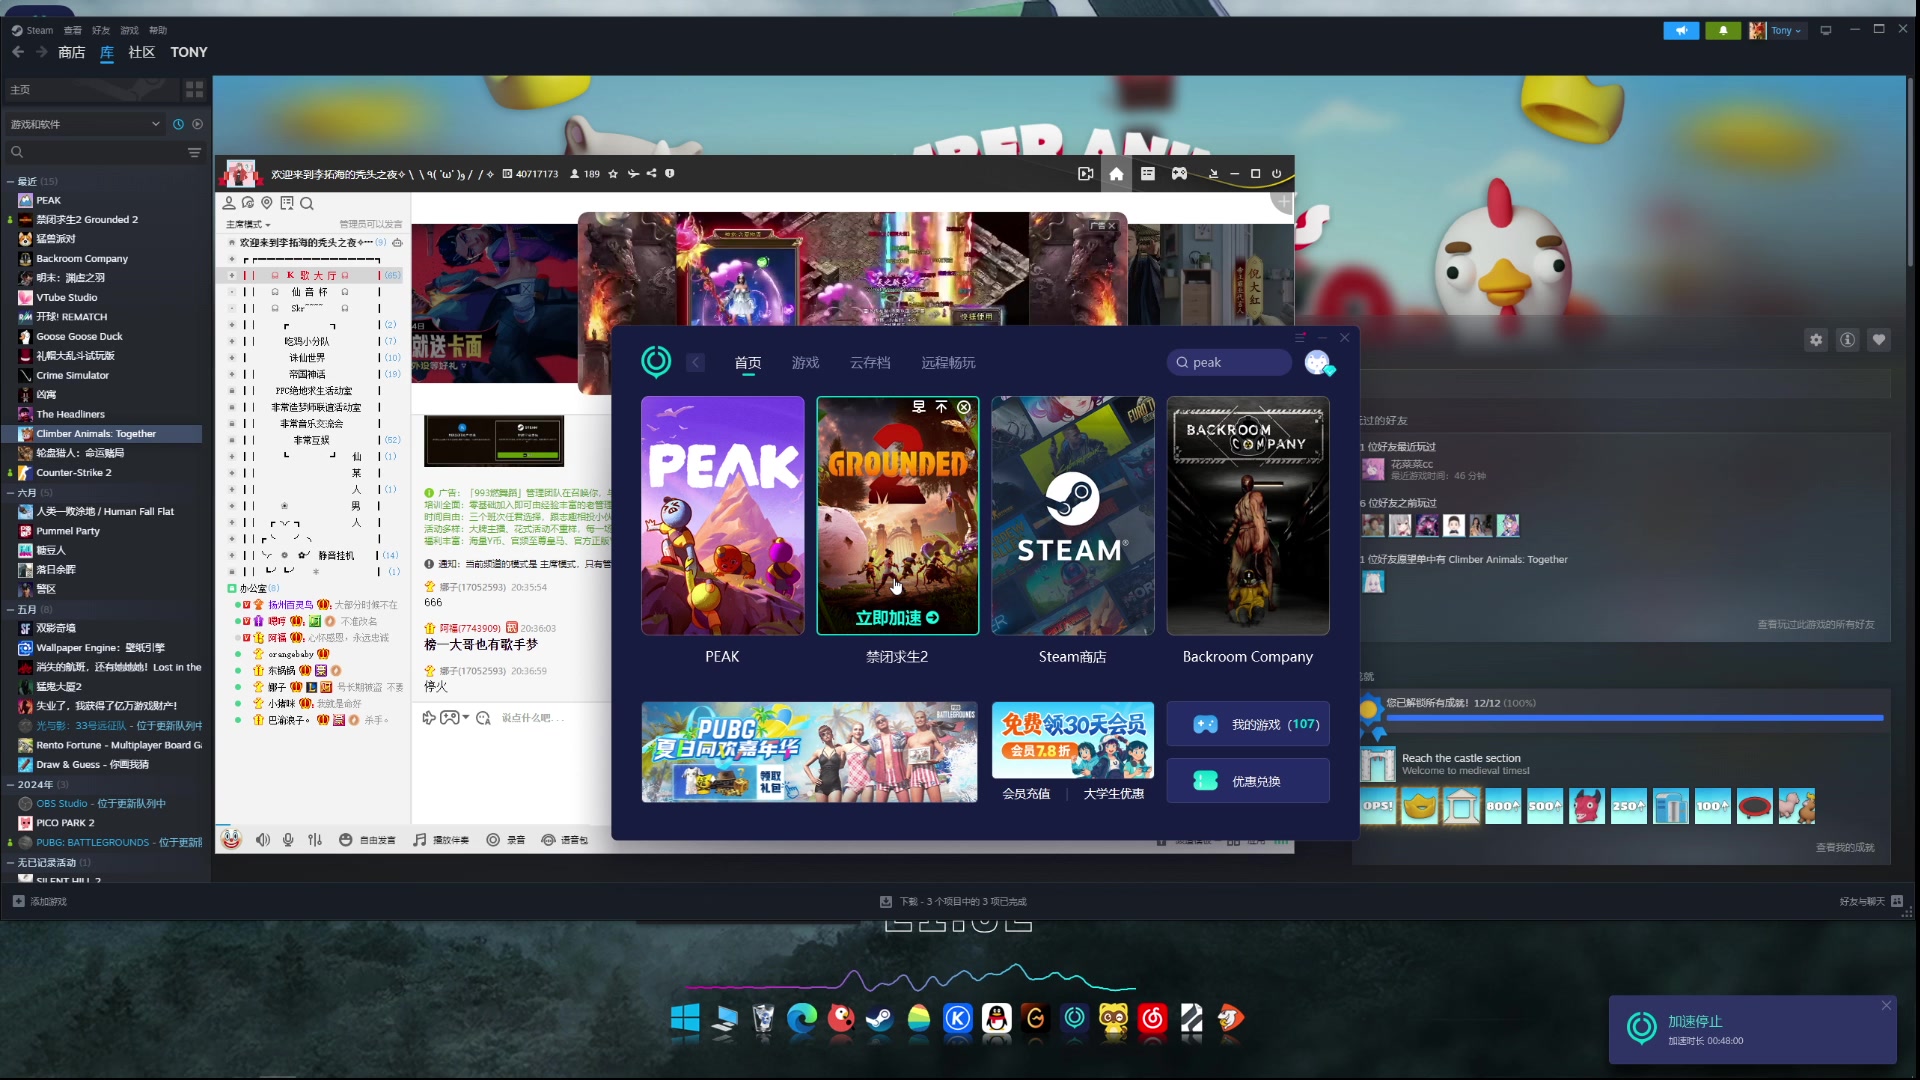The height and width of the screenshot is (1080, 1920).
Task: Favorite the YY channel with the star icon
Action: pyautogui.click(x=613, y=174)
